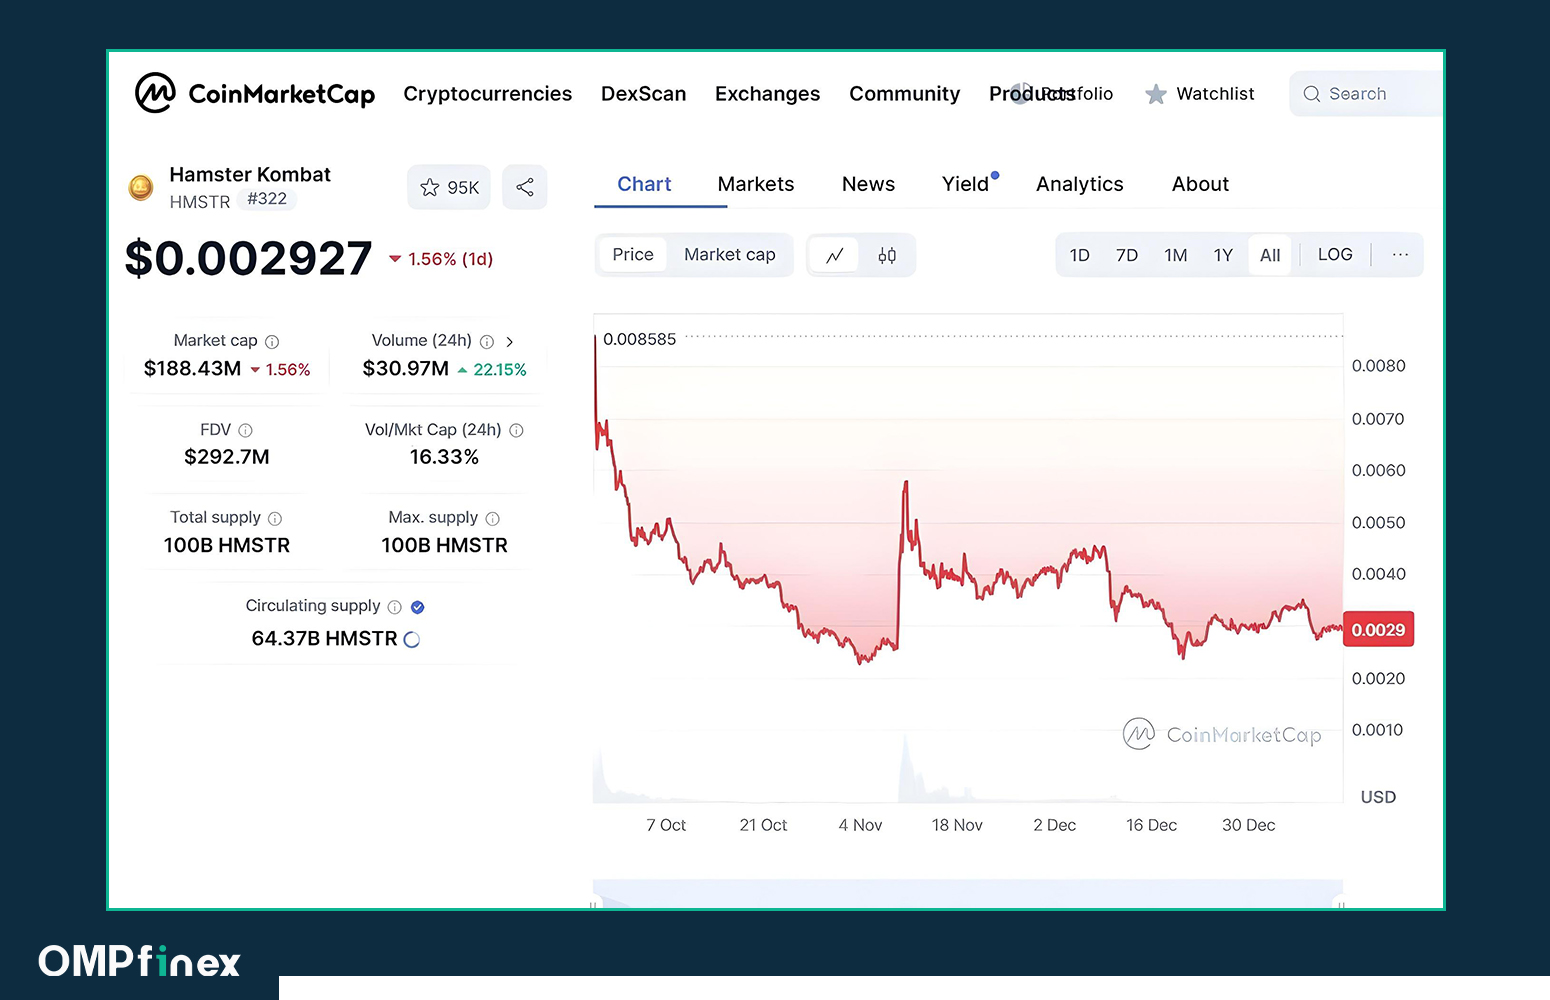This screenshot has height=1000, width=1550.
Task: Click the search magnifier icon
Action: 1312,94
